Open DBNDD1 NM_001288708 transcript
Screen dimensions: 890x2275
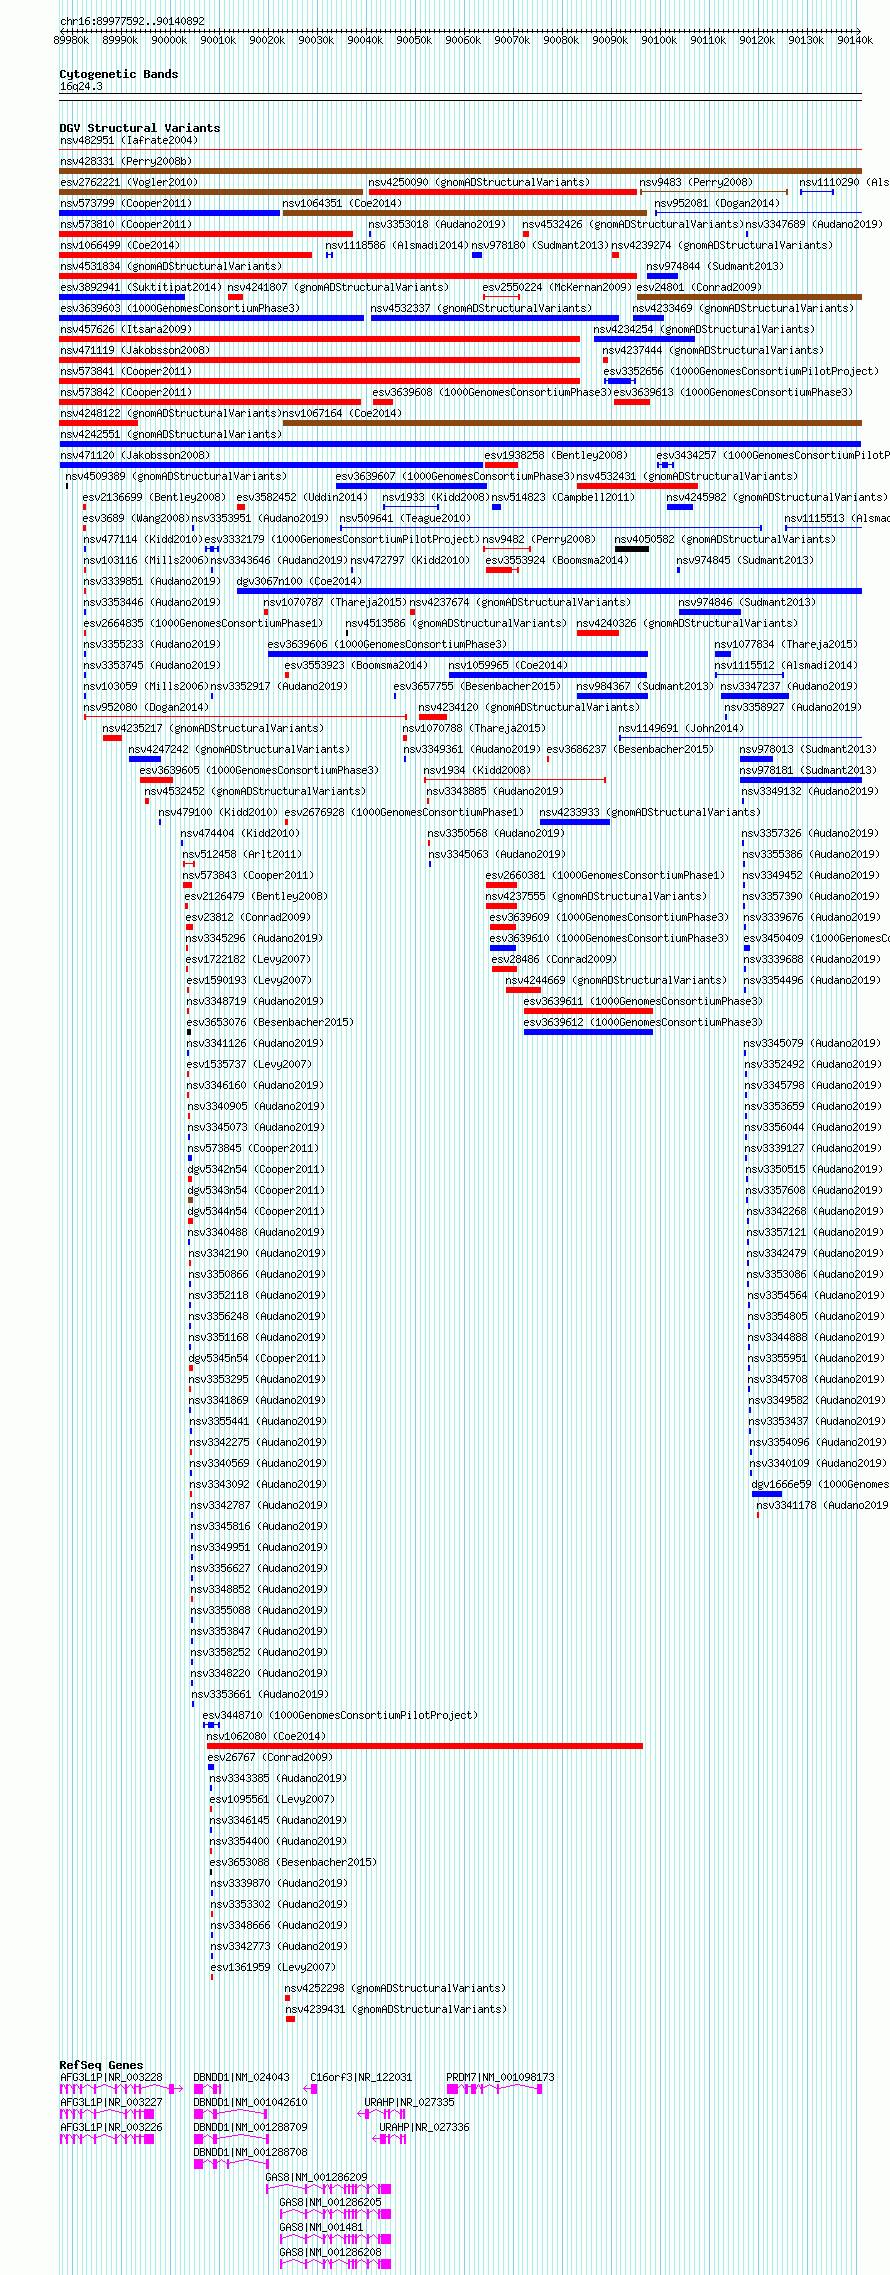click(250, 2152)
